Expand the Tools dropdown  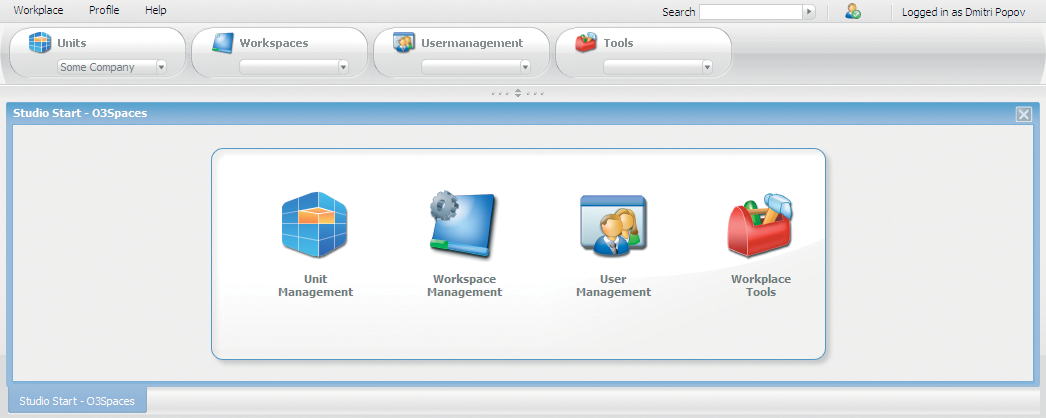[x=707, y=67]
